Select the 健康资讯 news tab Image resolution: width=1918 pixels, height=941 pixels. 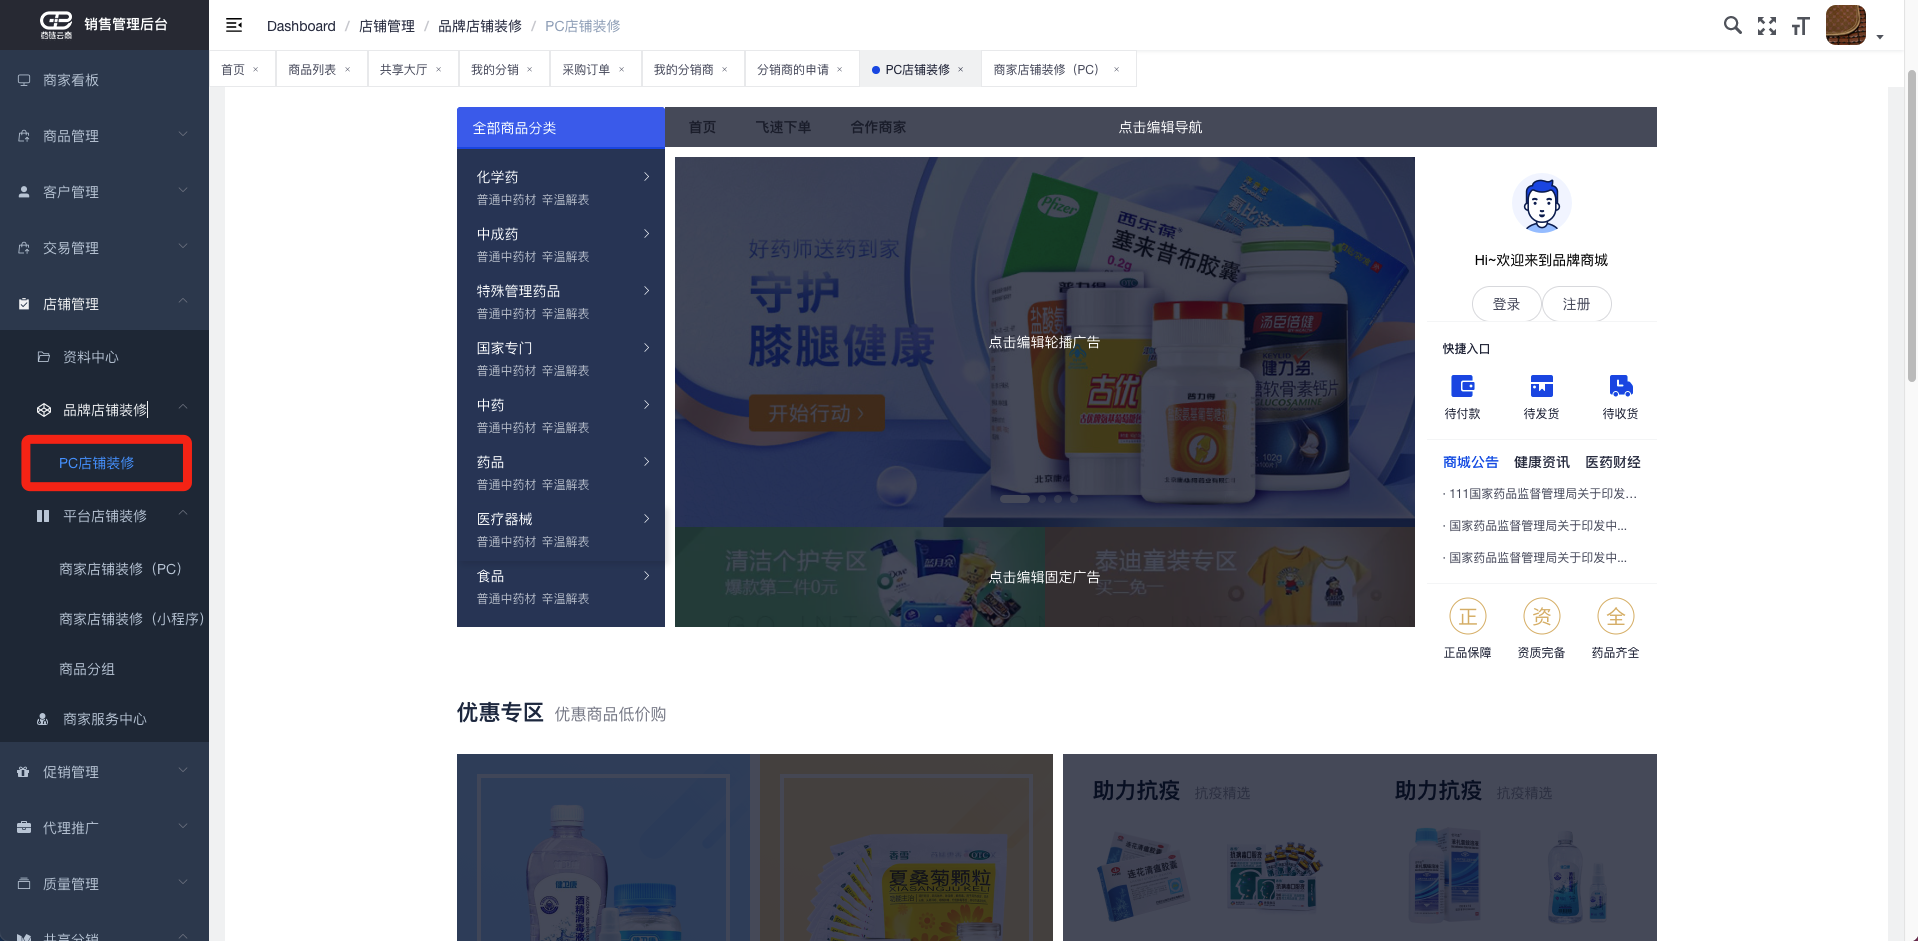pyautogui.click(x=1541, y=462)
